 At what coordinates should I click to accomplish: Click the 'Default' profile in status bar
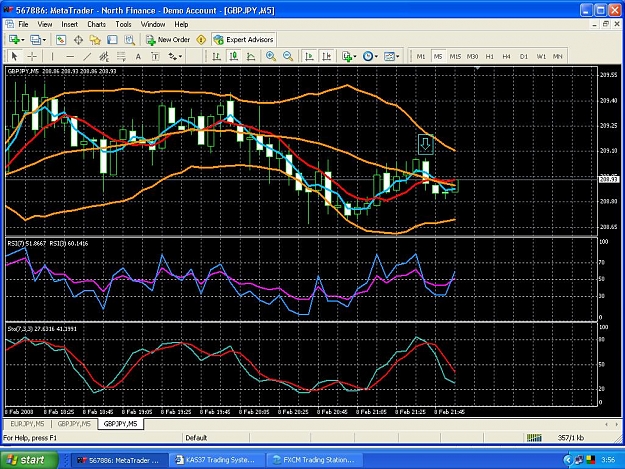coord(196,438)
